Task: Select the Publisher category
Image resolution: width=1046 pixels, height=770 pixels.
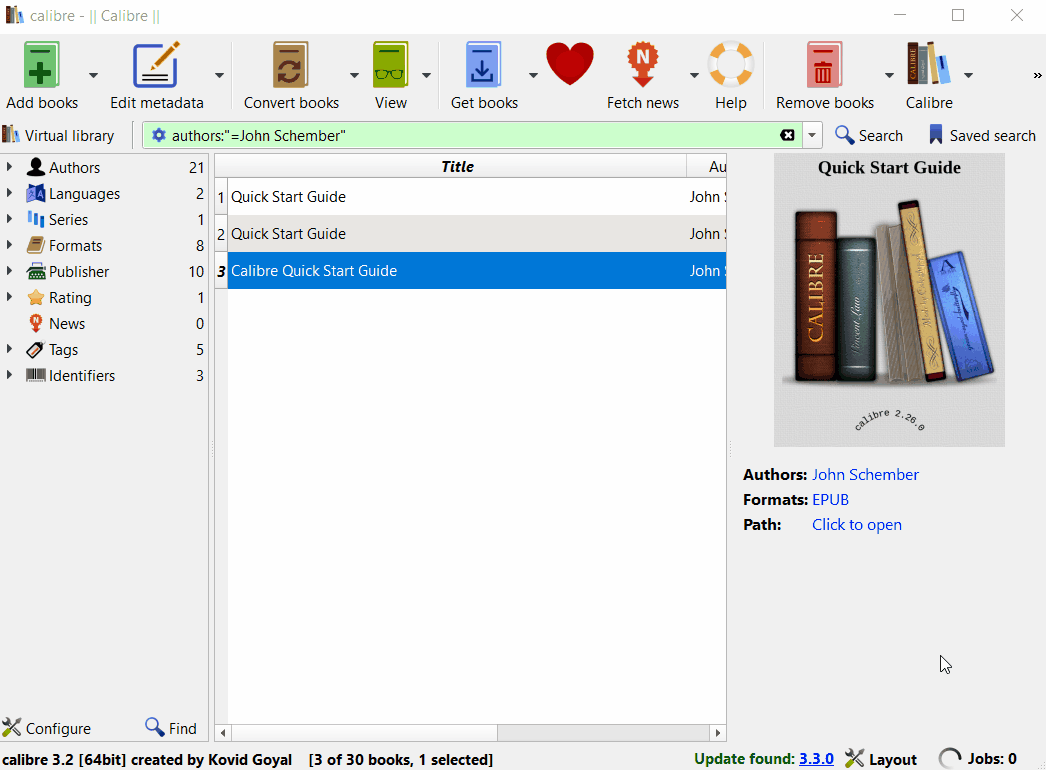Action: coord(79,272)
